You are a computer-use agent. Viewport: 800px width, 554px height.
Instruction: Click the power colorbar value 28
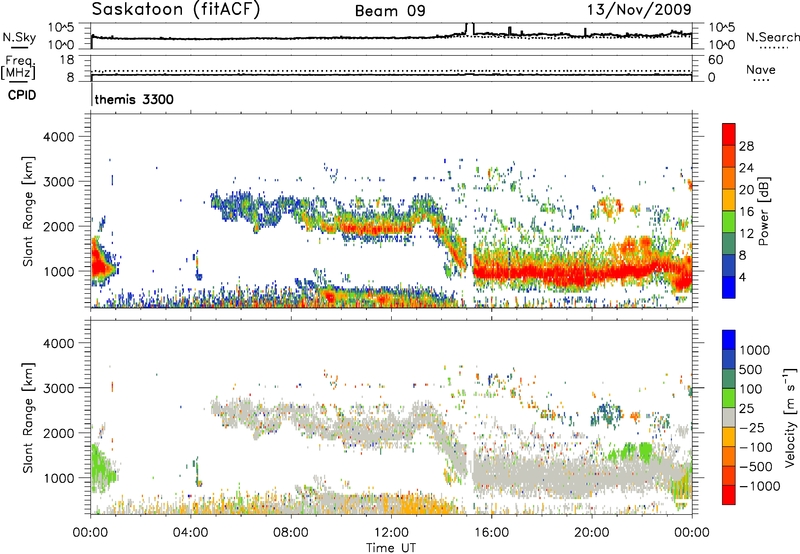point(746,146)
